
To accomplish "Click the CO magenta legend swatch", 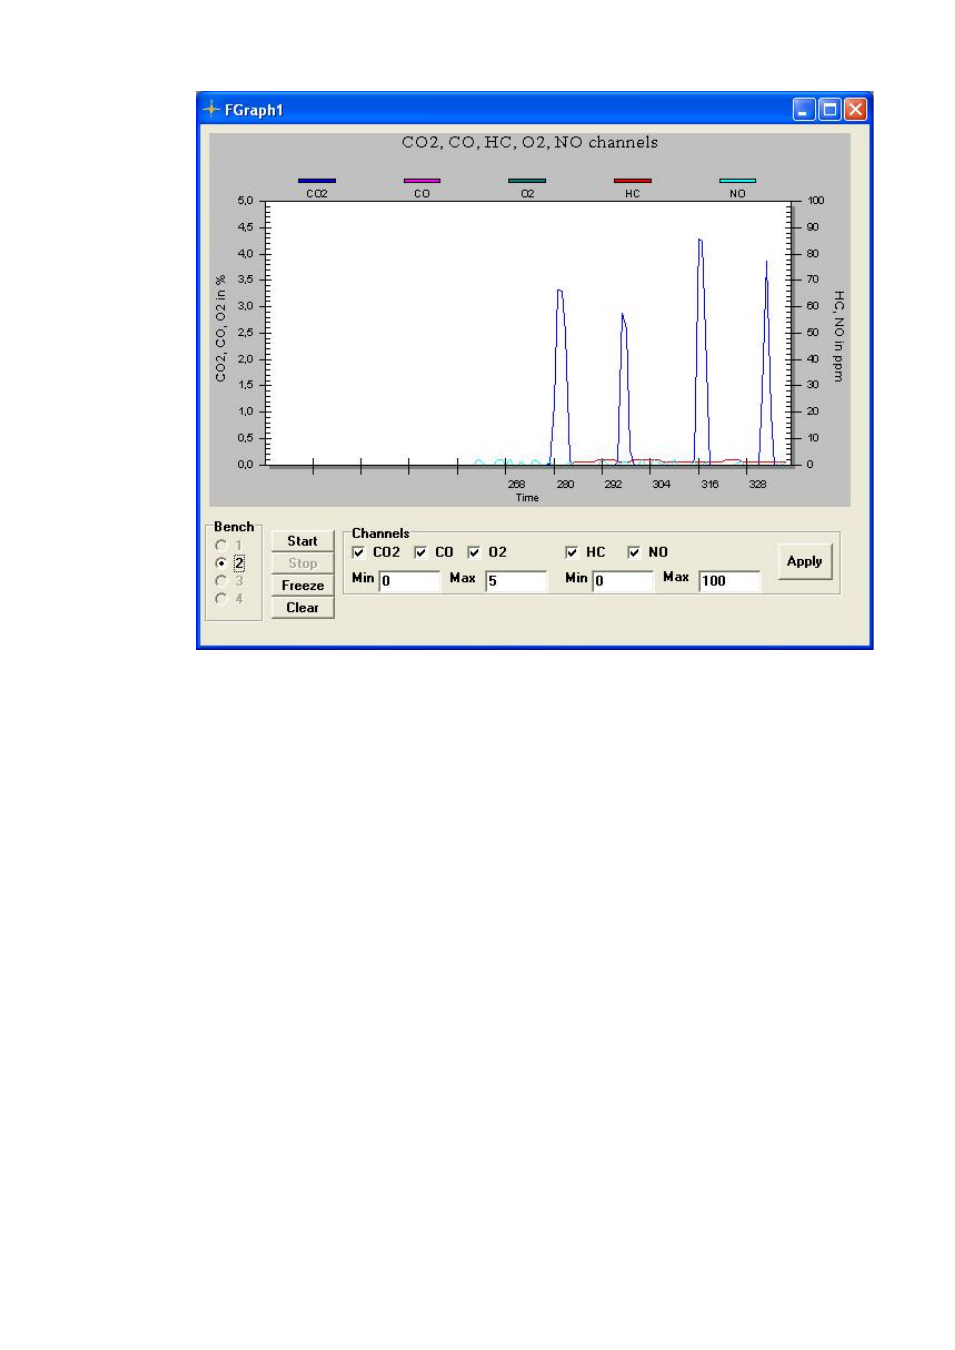I will point(422,181).
